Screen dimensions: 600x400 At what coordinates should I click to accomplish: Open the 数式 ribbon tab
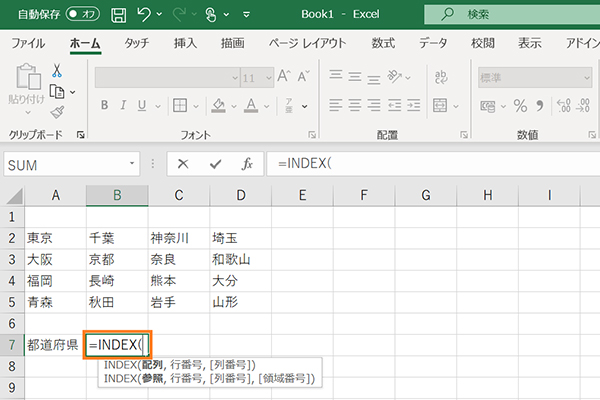point(383,43)
